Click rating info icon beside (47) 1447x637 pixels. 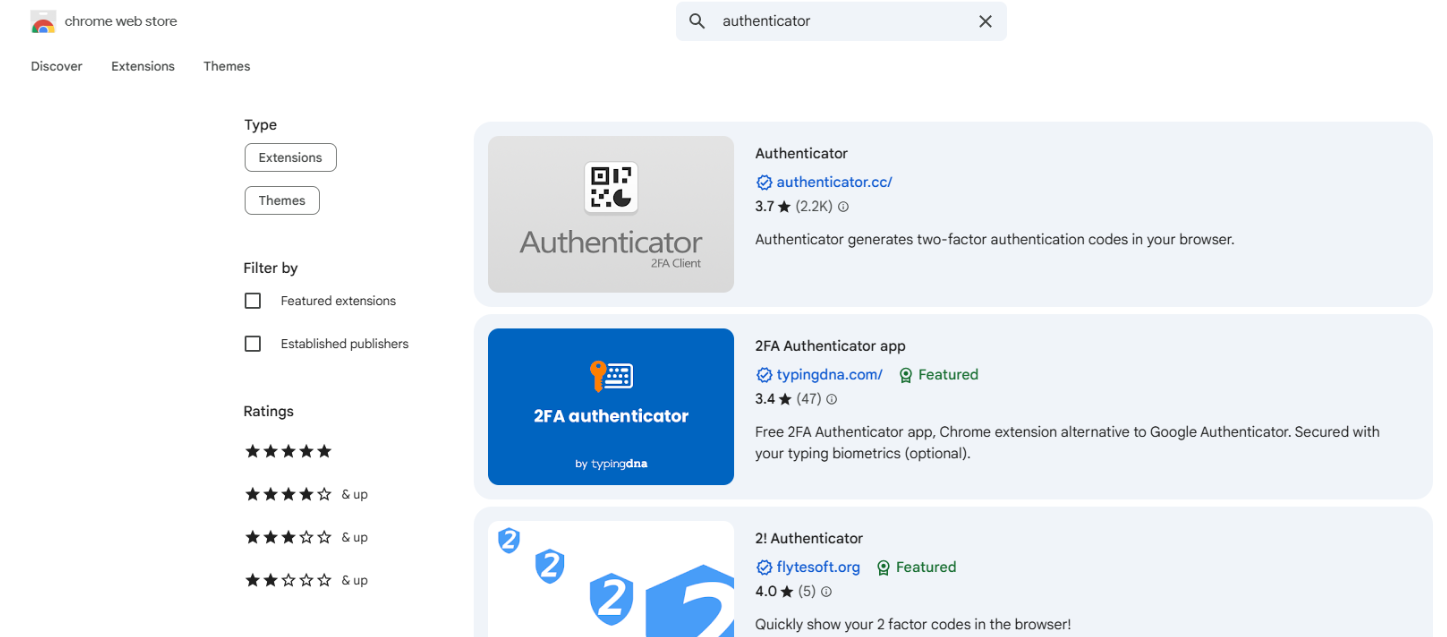point(831,399)
